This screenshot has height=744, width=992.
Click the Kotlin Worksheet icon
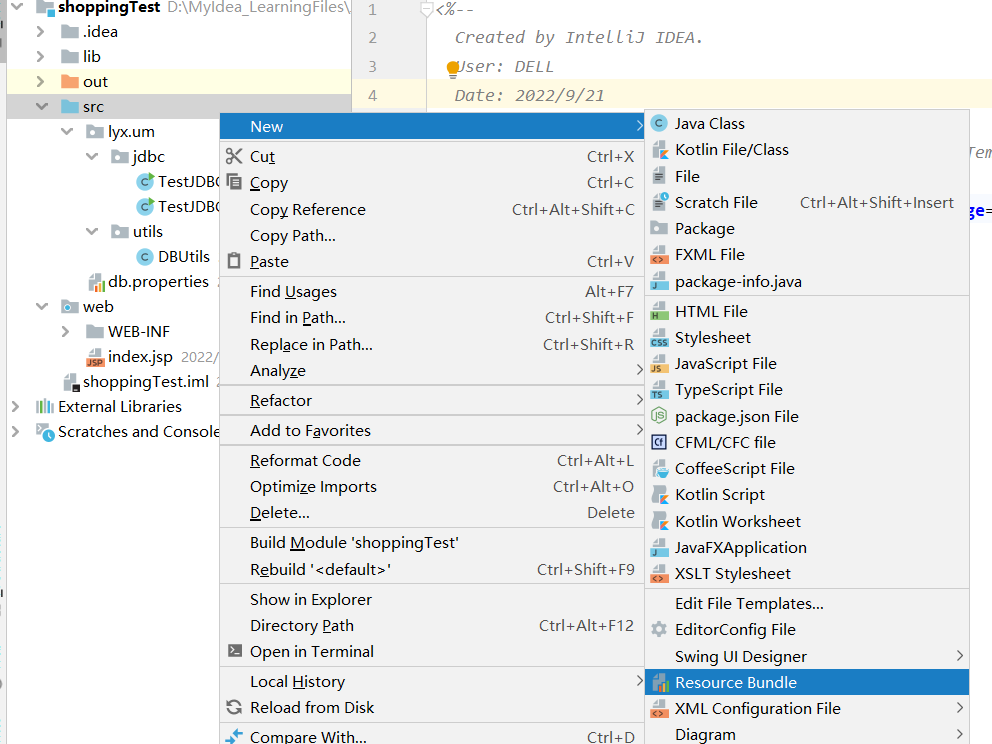pos(659,521)
